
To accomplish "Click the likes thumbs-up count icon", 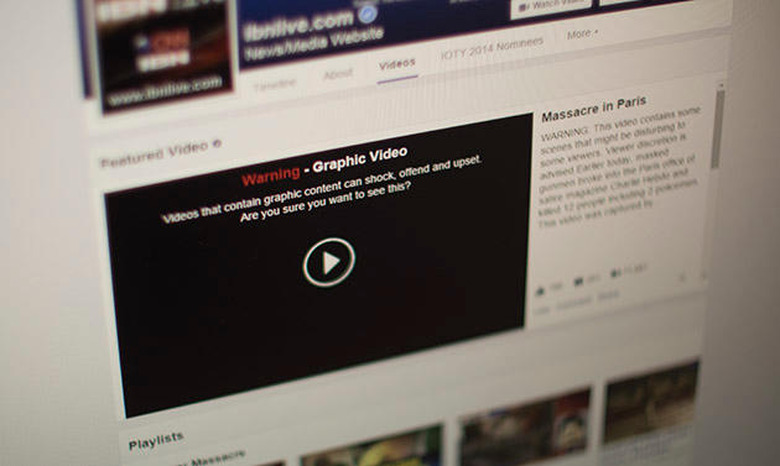I will click(x=541, y=290).
